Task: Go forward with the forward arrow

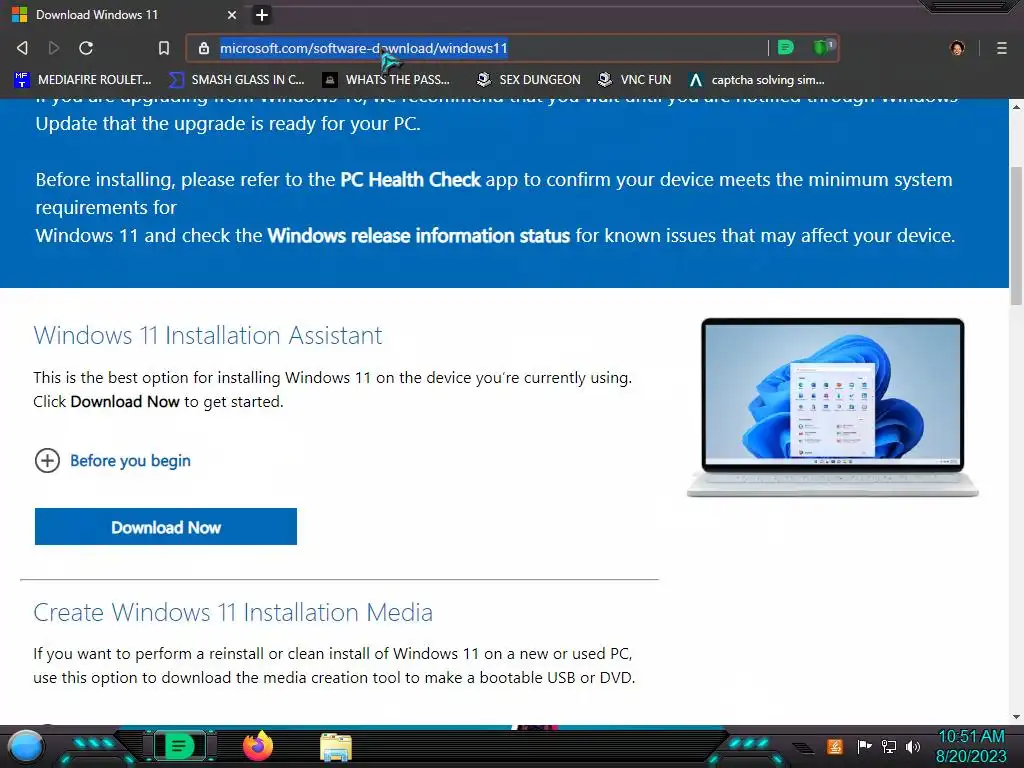Action: pos(54,48)
